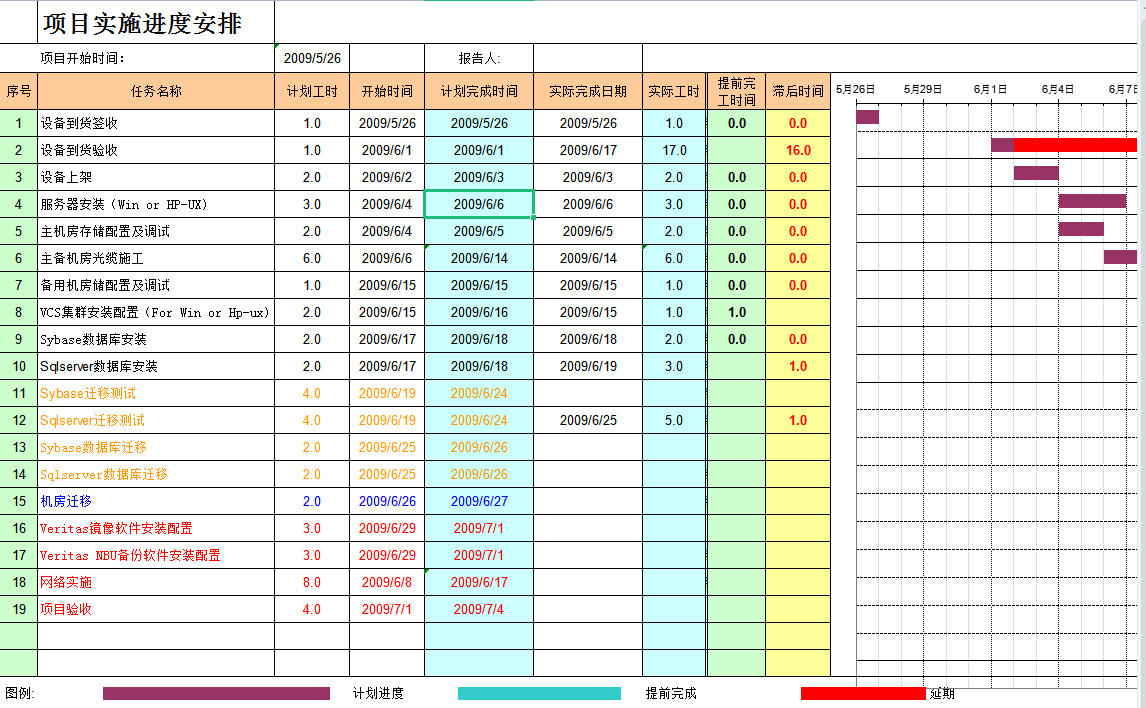Select the 3.0 actual hours for Sqlserver数据库安装

tap(674, 367)
